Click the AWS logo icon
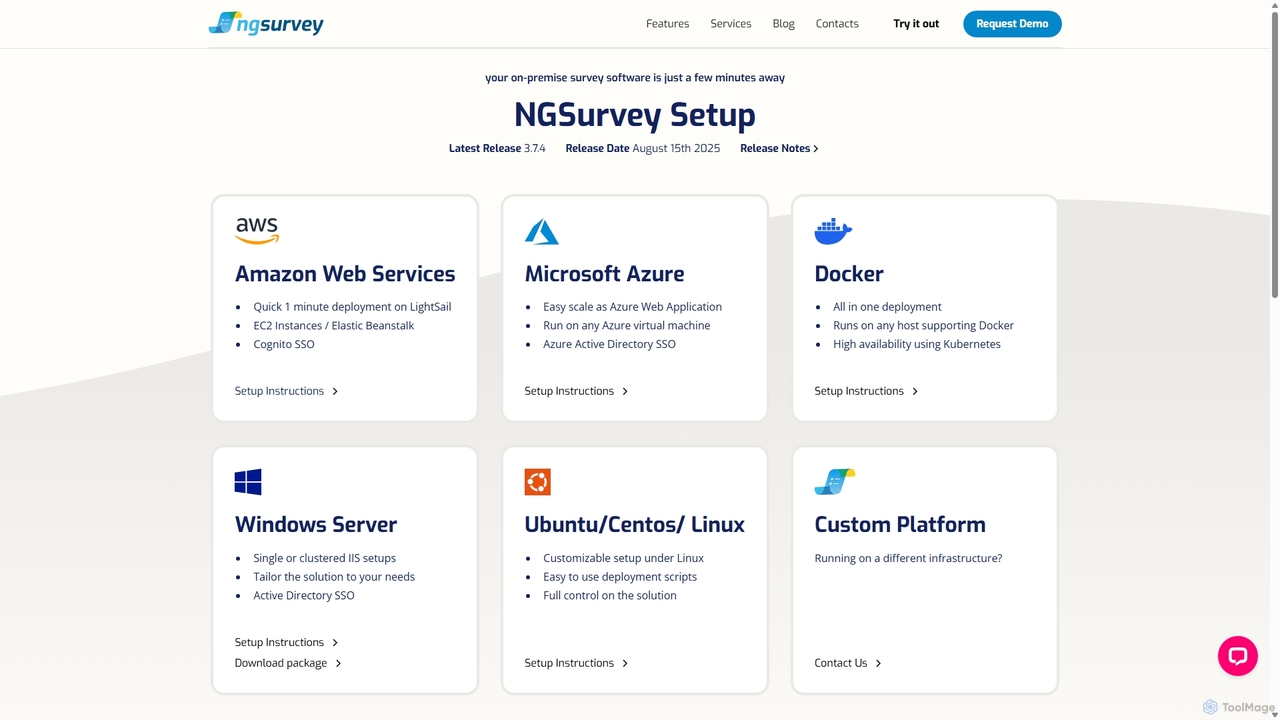 (257, 231)
